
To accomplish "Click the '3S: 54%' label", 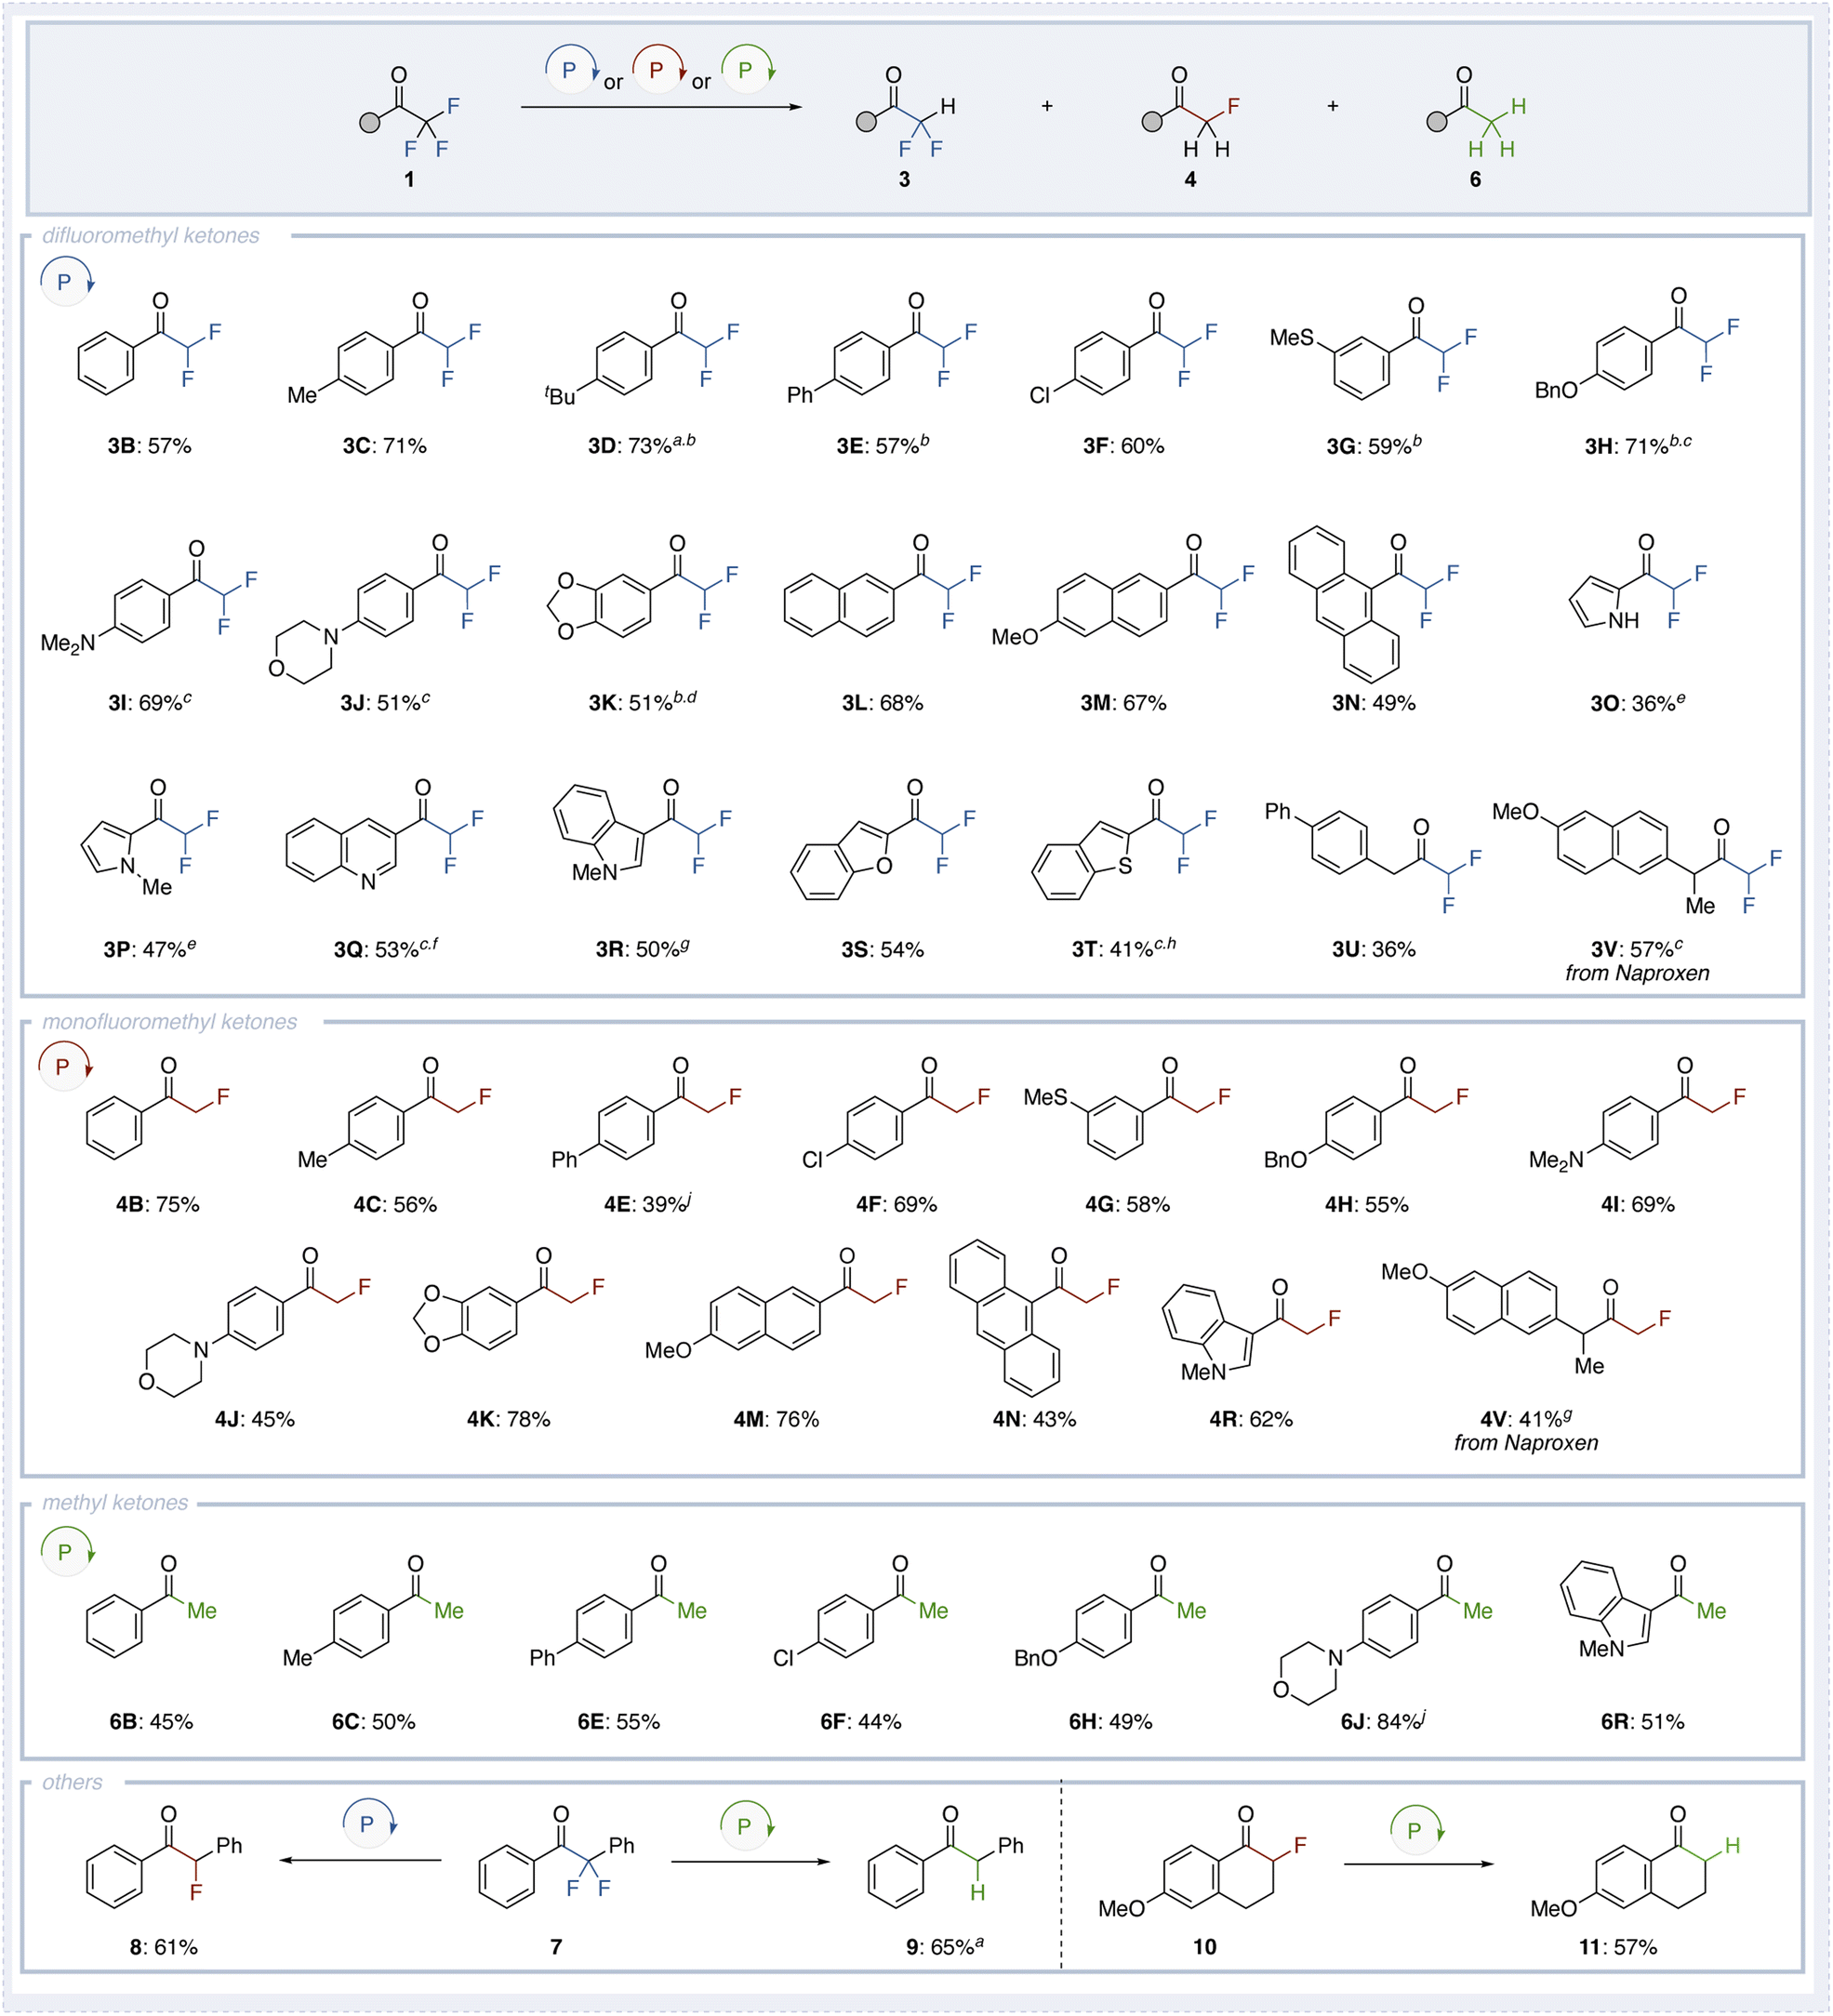I will pos(882,949).
